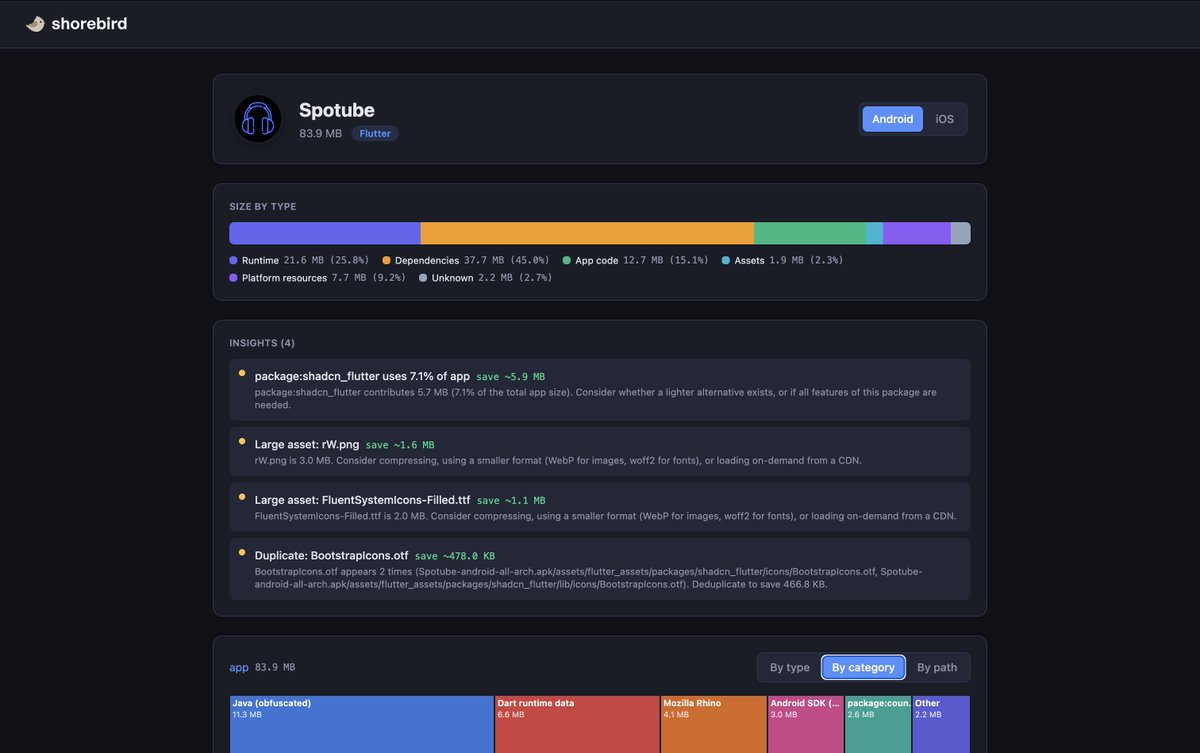
Task: Open the shorebird home link text
Action: coord(90,23)
